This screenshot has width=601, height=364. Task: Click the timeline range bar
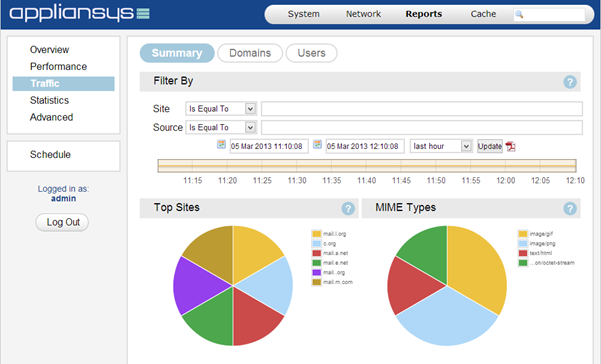367,166
